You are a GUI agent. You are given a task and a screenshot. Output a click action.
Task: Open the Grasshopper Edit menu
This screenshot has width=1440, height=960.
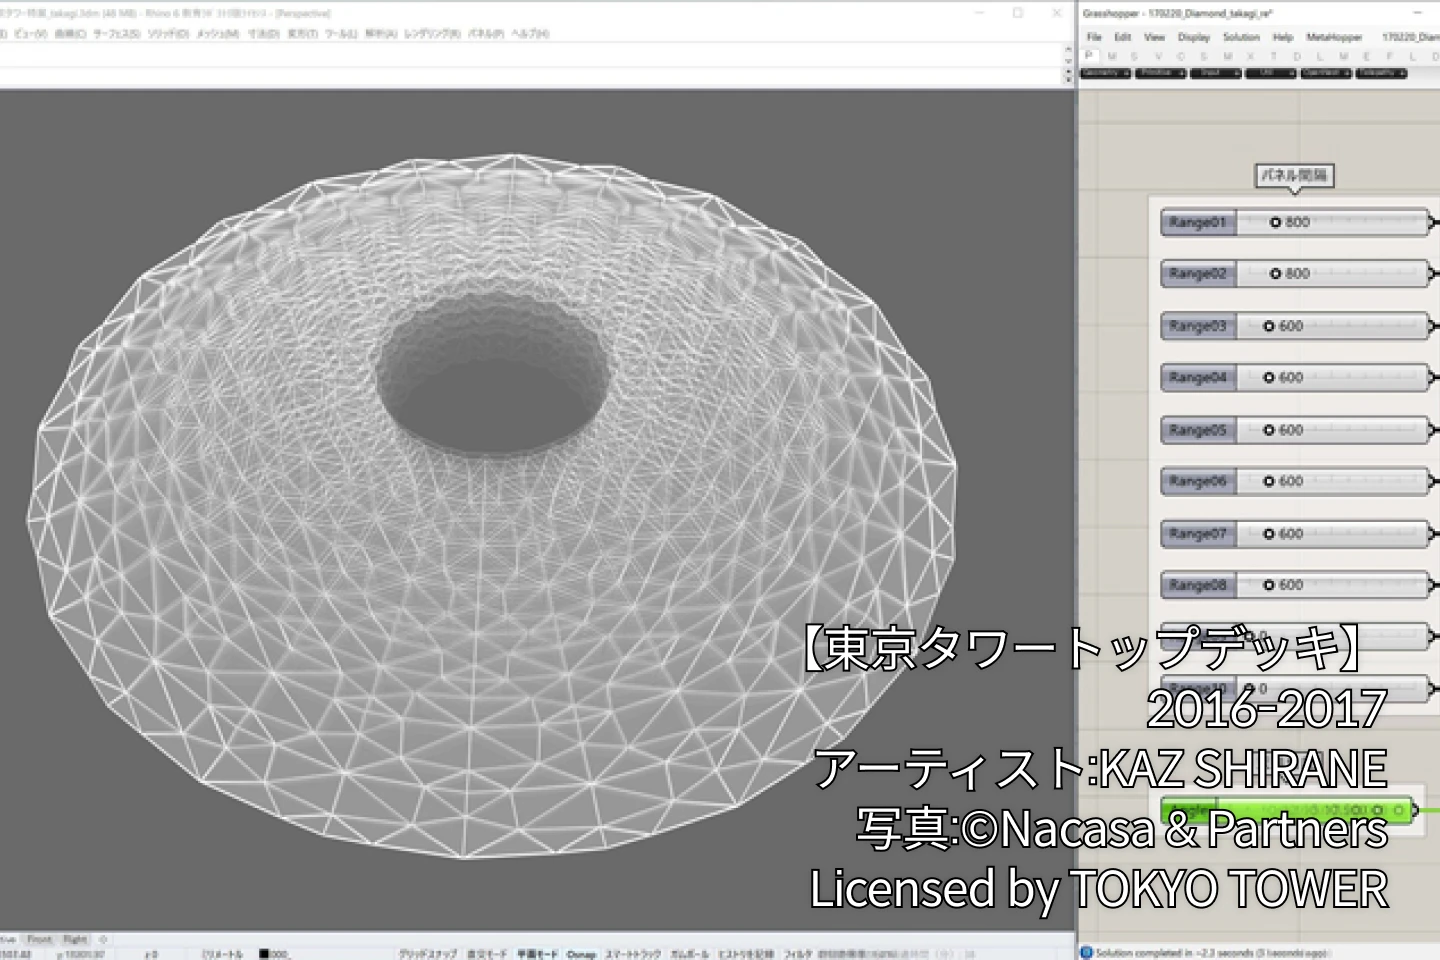[x=1123, y=37]
